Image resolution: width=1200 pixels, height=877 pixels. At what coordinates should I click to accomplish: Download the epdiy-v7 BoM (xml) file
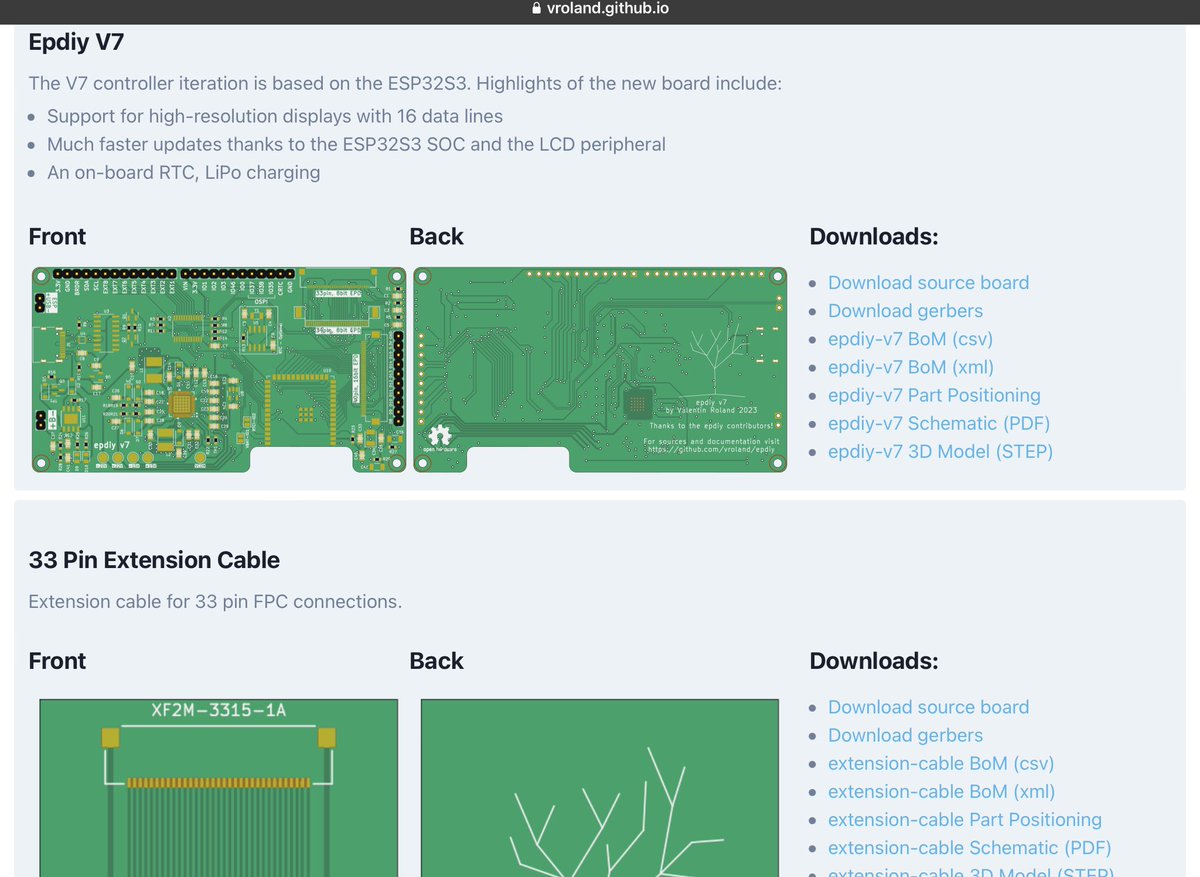[x=910, y=367]
